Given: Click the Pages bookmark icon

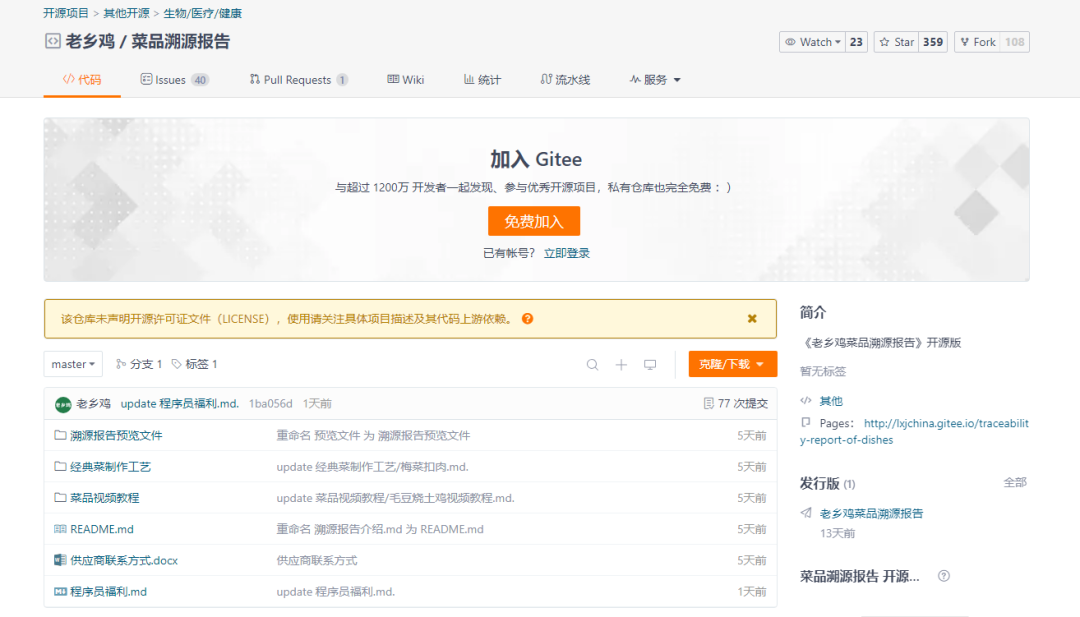Looking at the screenshot, I should [806, 422].
